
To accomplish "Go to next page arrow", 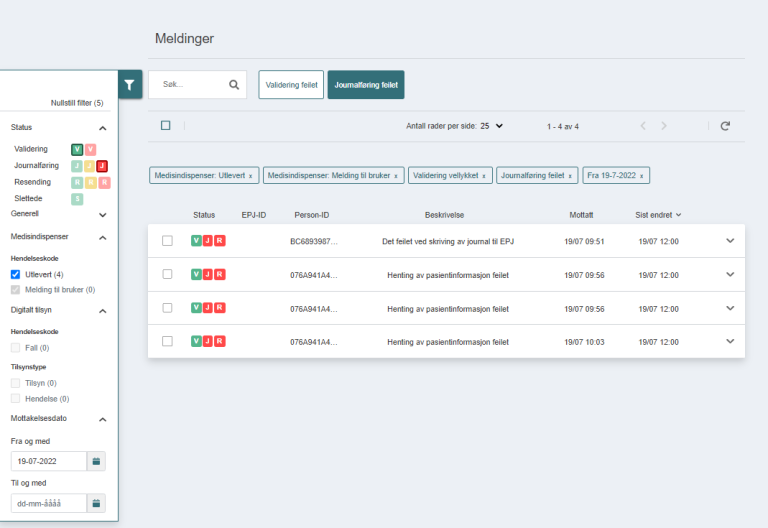I will click(x=664, y=126).
